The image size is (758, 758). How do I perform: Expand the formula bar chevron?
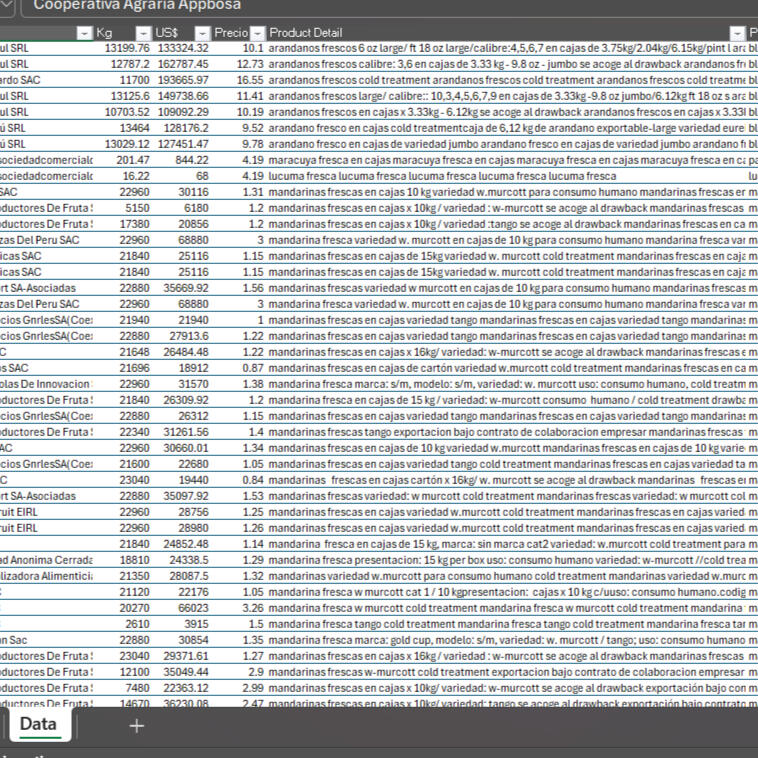pyautogui.click(x=7, y=5)
